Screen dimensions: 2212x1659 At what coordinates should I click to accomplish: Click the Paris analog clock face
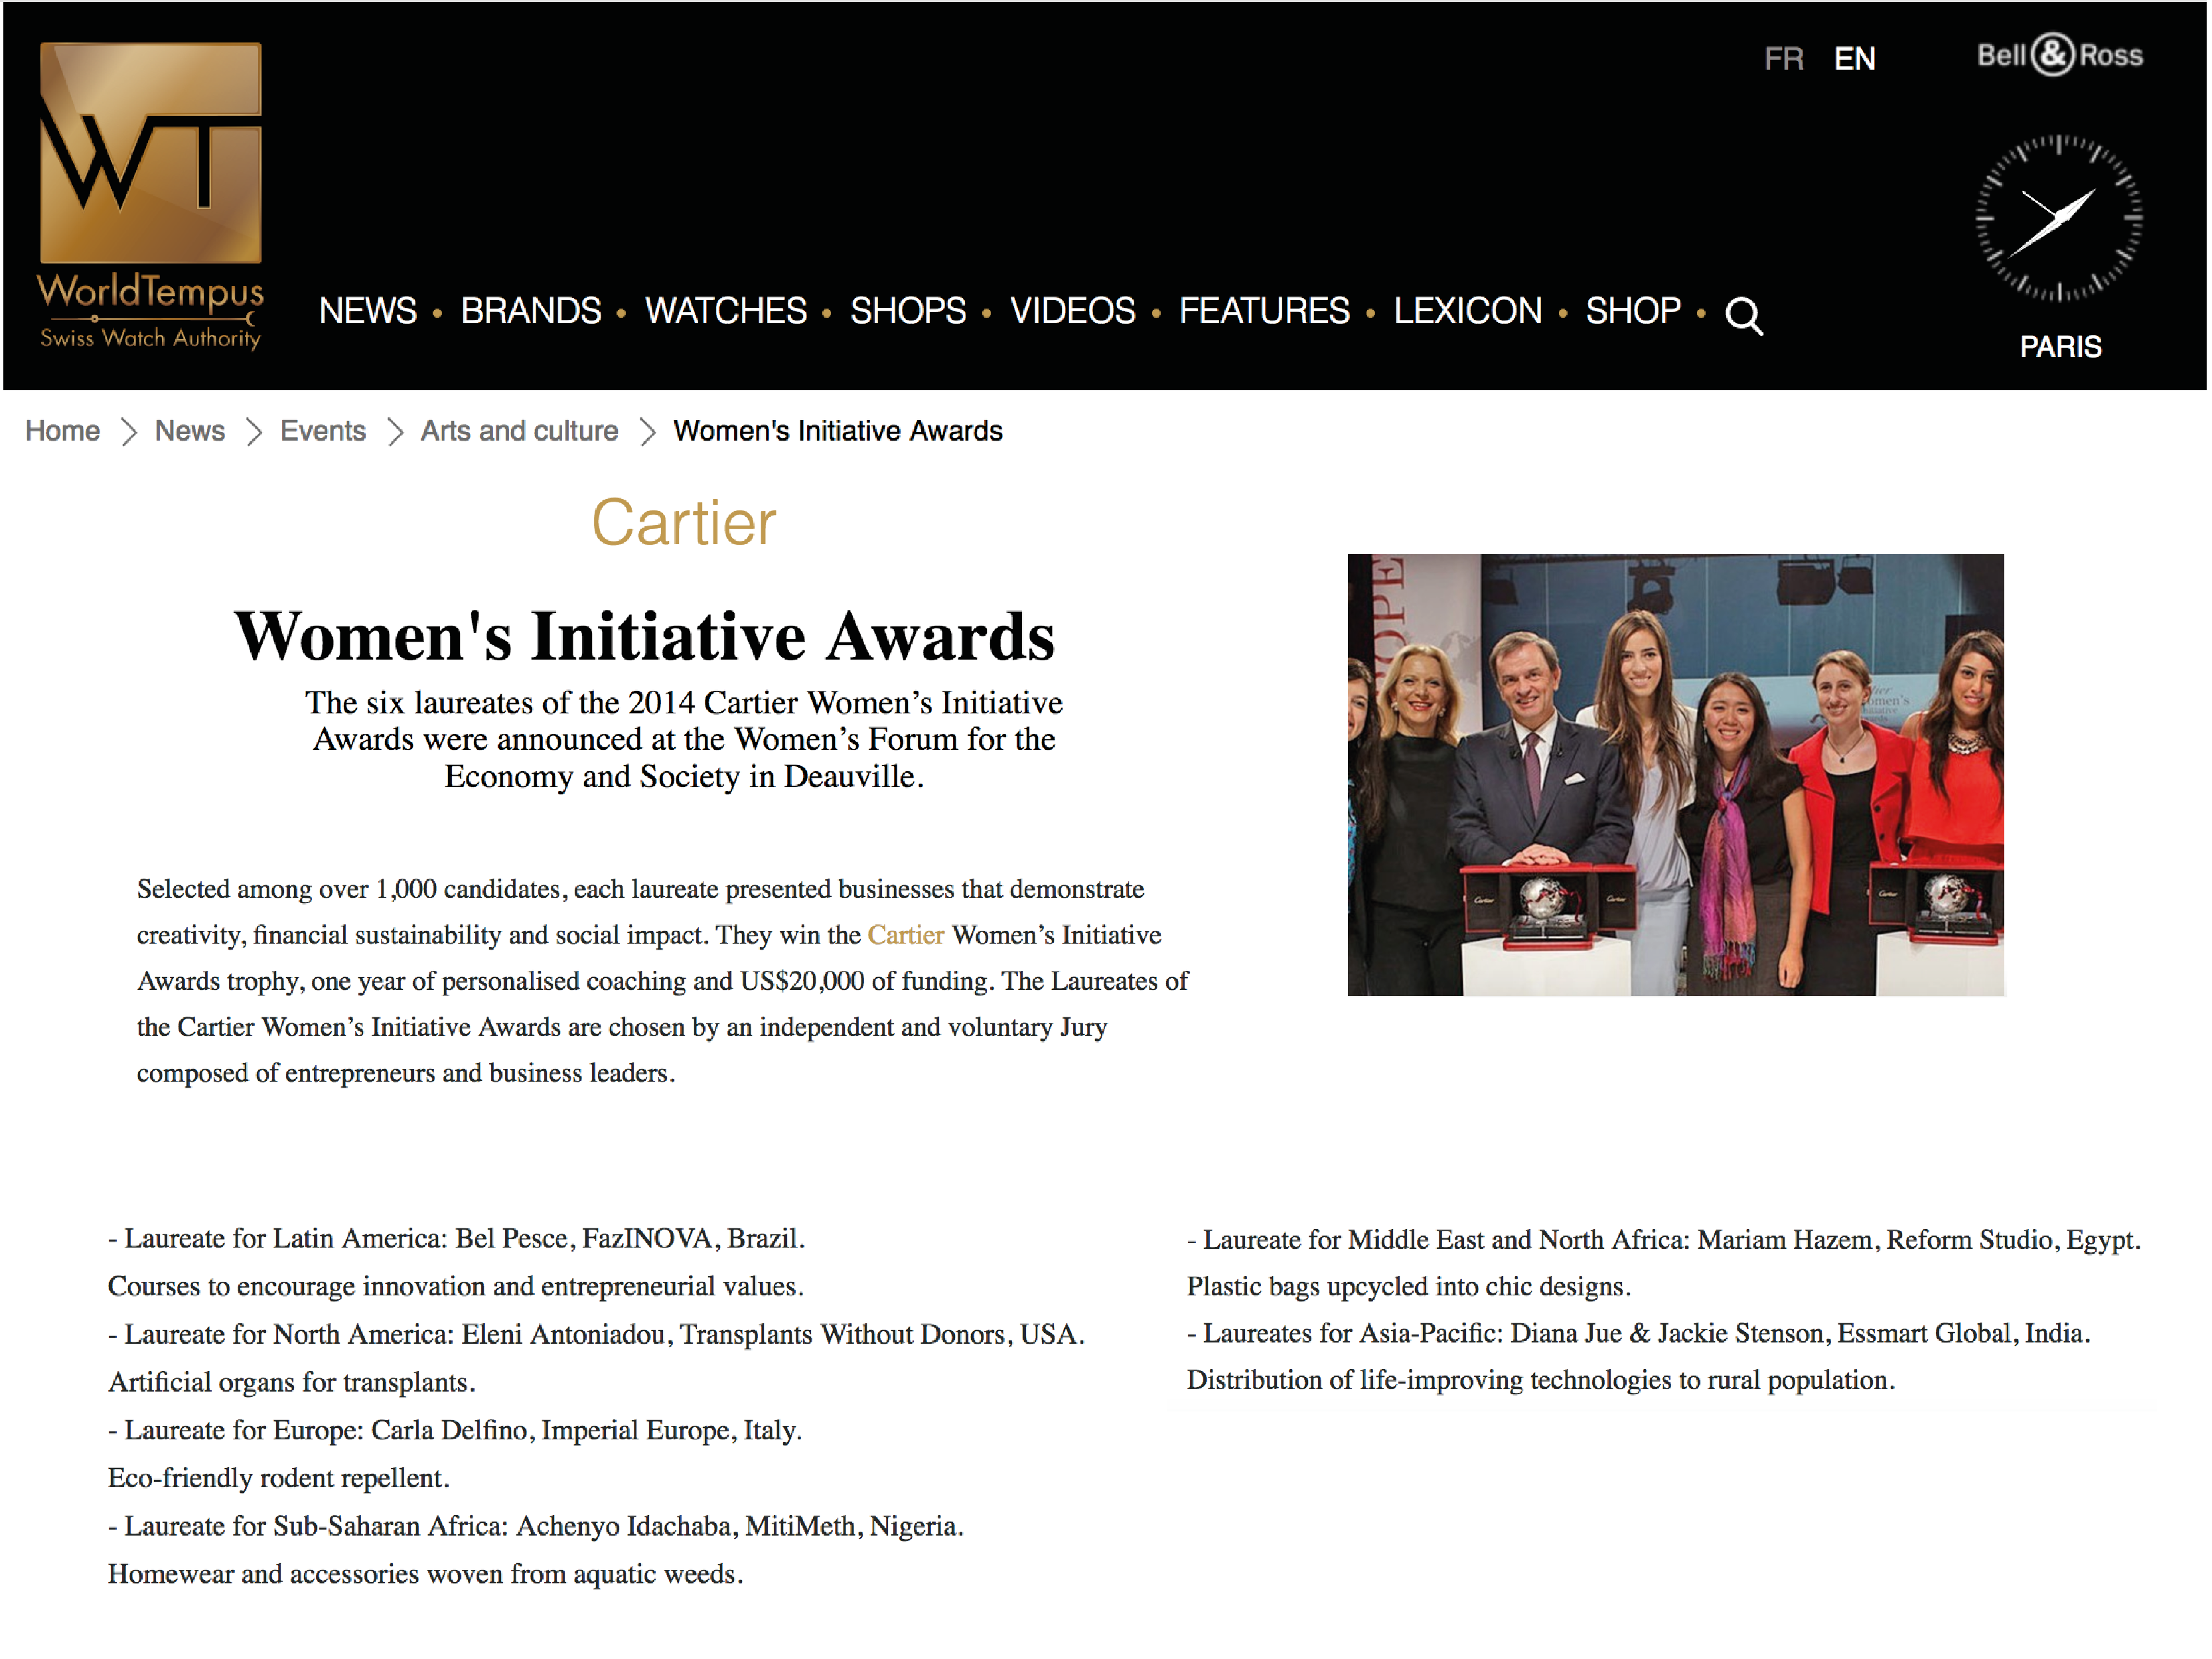(x=2058, y=218)
